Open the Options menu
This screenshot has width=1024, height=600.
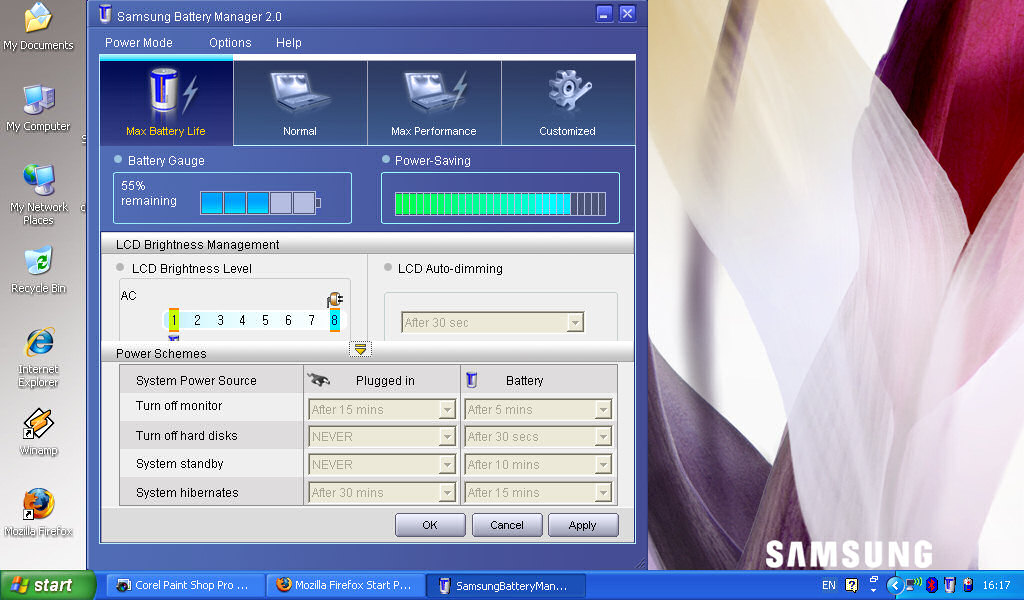[x=230, y=43]
